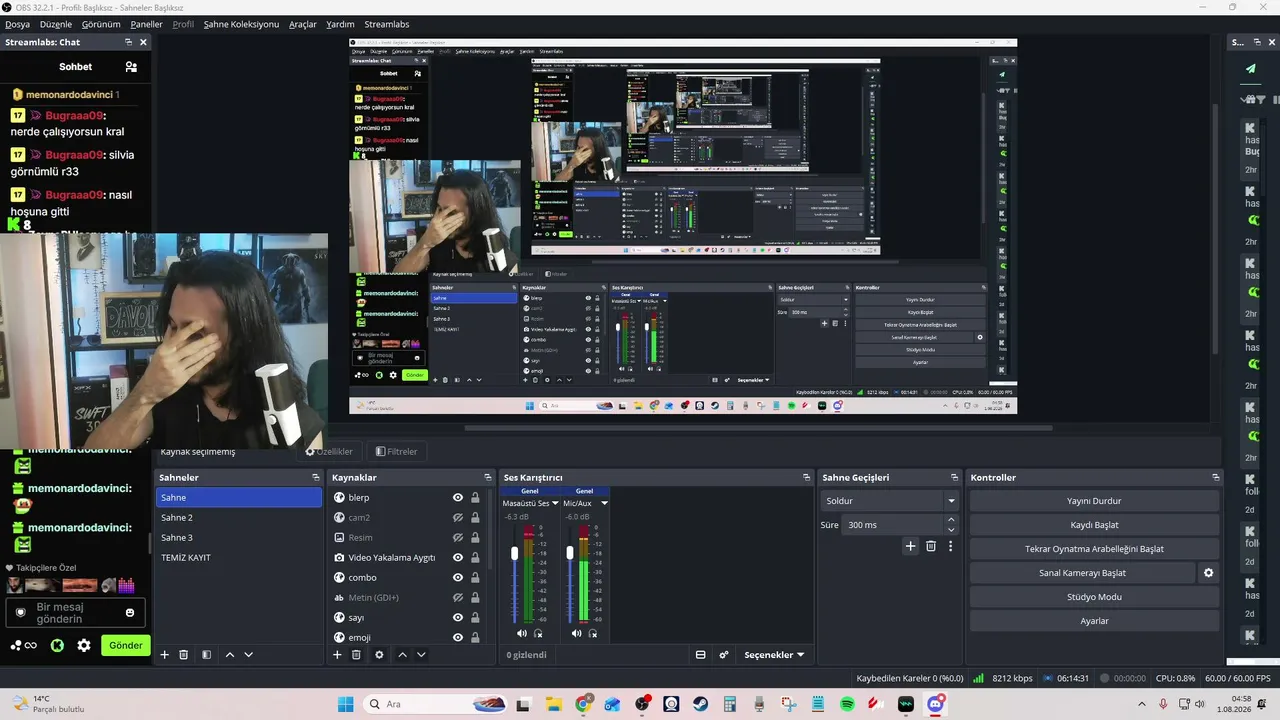Viewport: 1280px width, 720px height.
Task: Open the Görünüm menu
Action: 101,24
